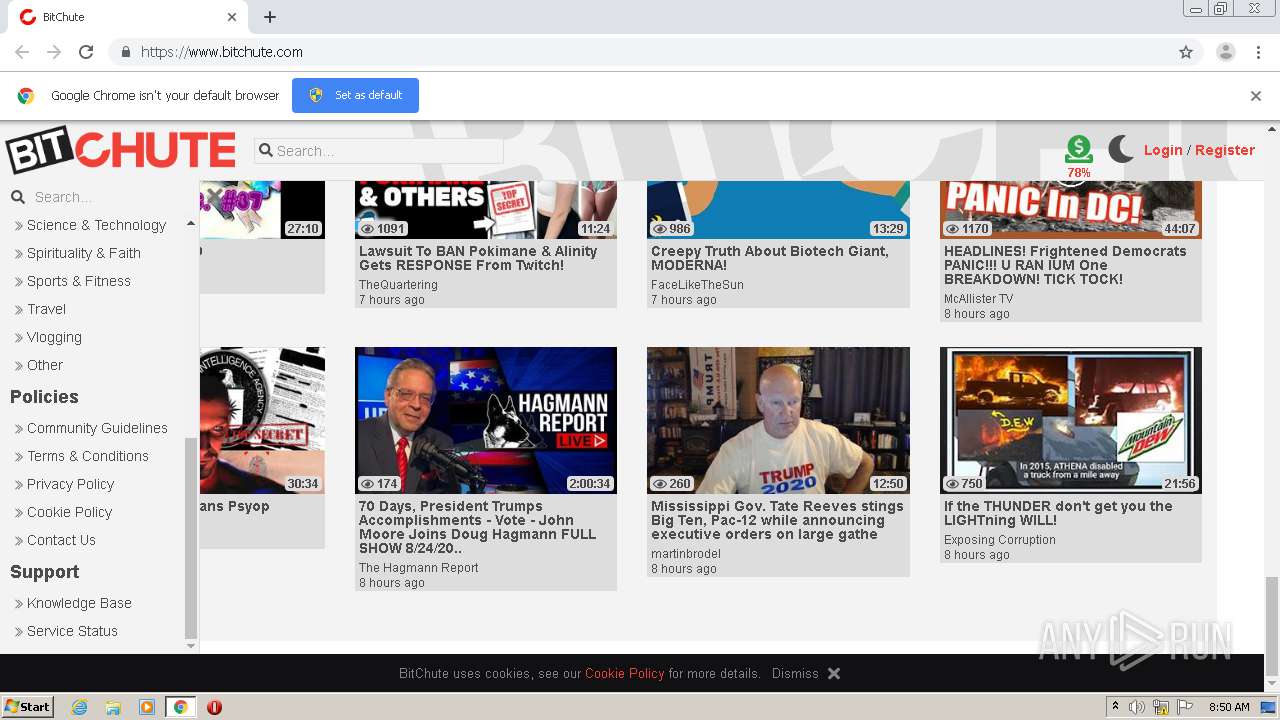Open the Knowledge Base page

click(79, 603)
